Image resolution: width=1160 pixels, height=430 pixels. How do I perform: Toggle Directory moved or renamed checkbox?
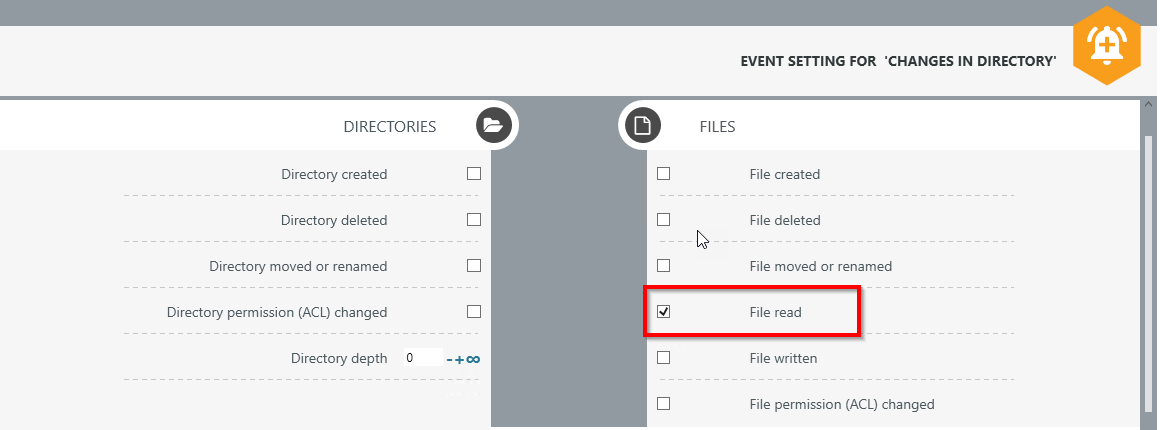click(x=474, y=266)
